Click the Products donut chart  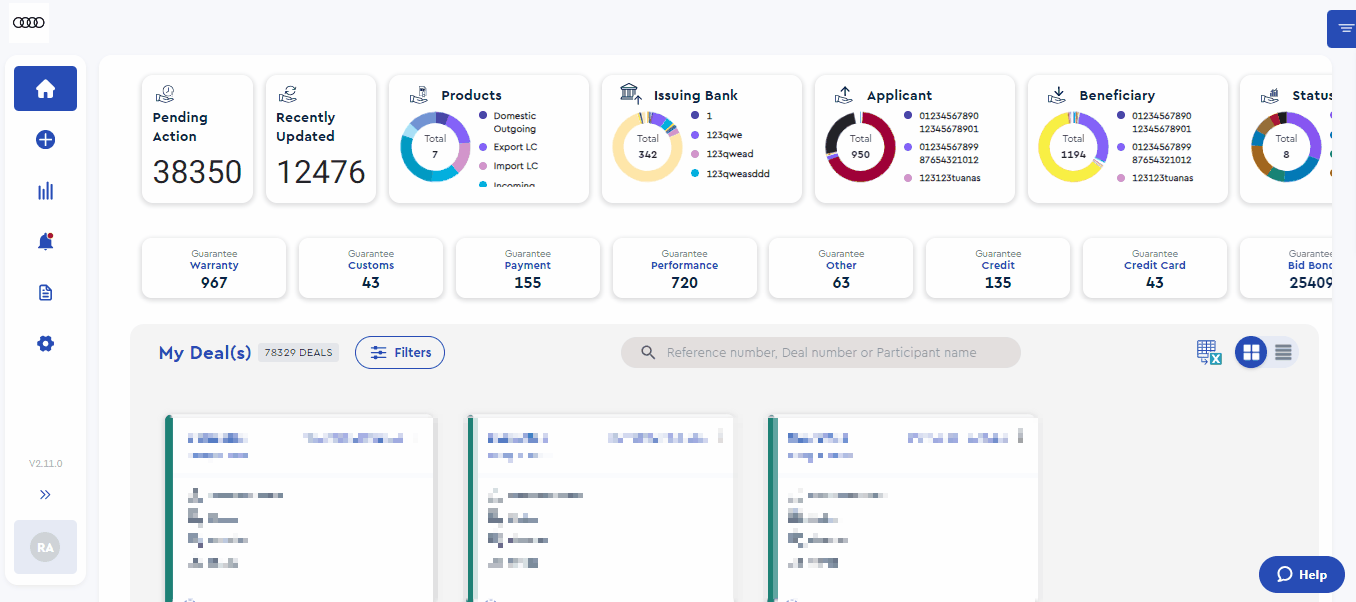tap(435, 146)
